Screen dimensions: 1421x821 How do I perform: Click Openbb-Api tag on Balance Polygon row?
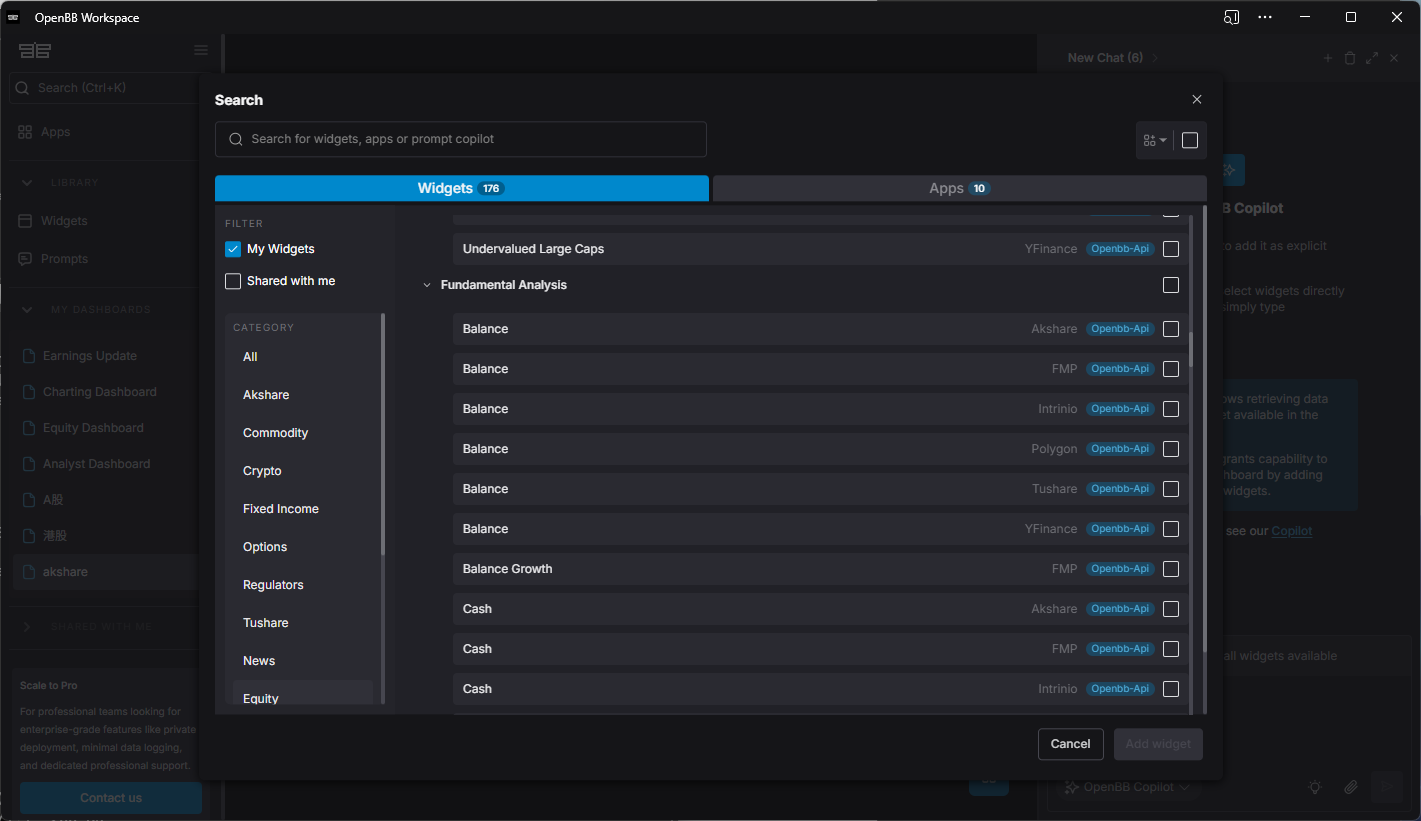click(x=1120, y=449)
